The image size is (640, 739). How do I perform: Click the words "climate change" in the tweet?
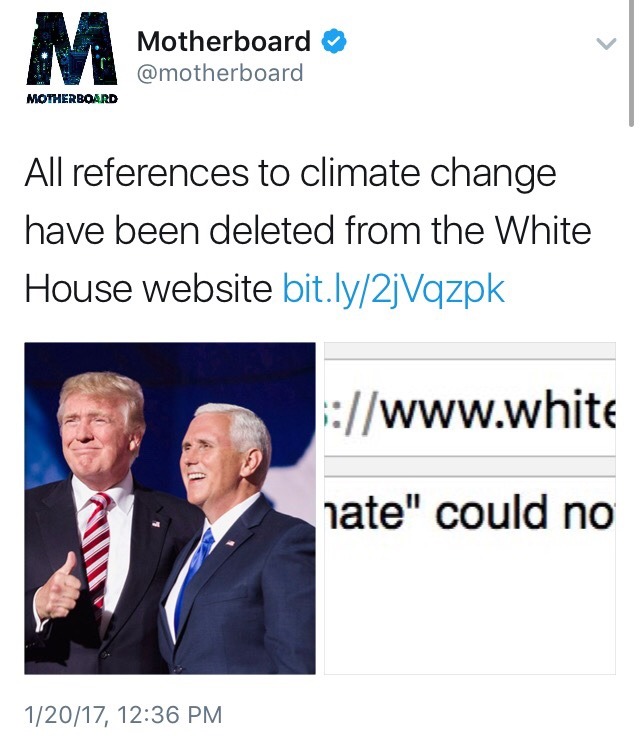tap(428, 173)
